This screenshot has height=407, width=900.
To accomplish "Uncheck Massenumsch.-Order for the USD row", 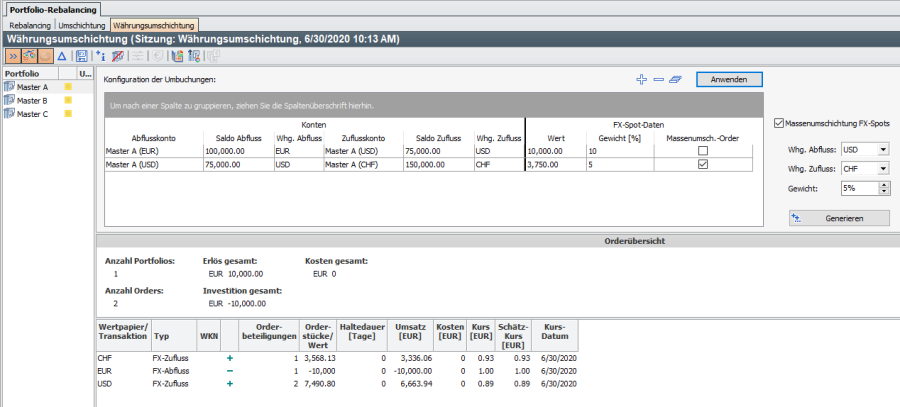I will click(702, 164).
